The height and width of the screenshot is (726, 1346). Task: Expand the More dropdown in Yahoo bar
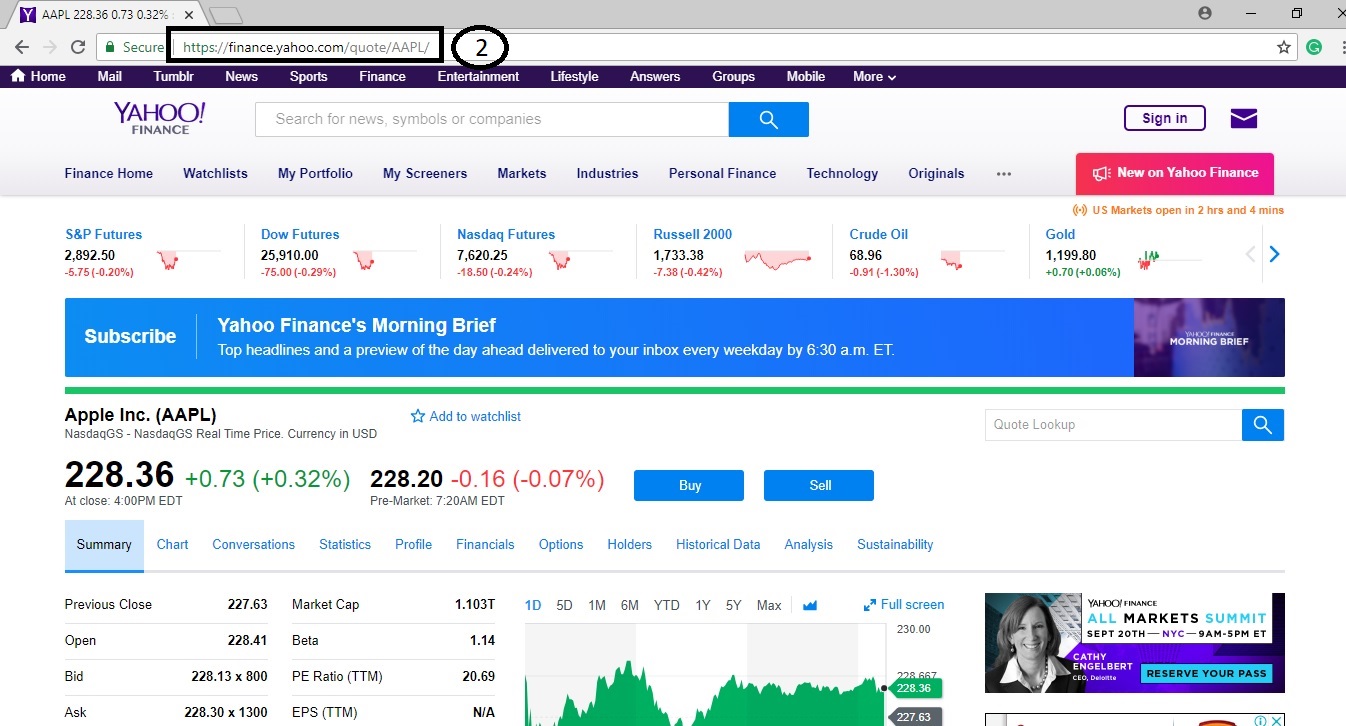pos(874,76)
